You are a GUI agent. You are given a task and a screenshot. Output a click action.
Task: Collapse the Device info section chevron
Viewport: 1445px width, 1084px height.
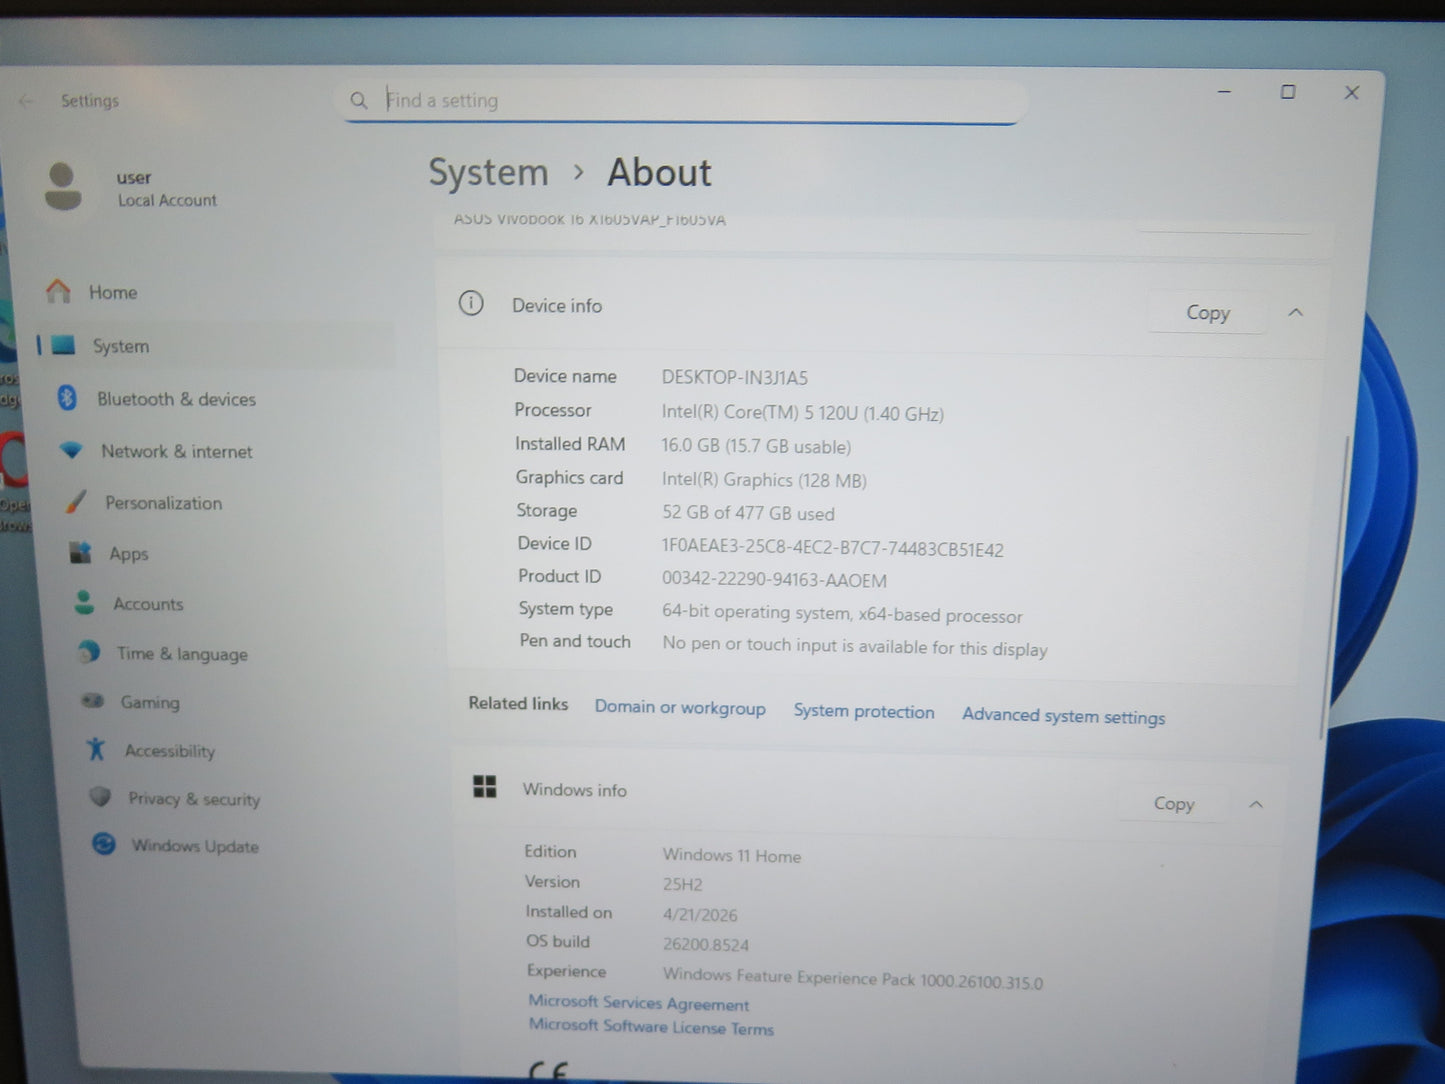(1296, 313)
